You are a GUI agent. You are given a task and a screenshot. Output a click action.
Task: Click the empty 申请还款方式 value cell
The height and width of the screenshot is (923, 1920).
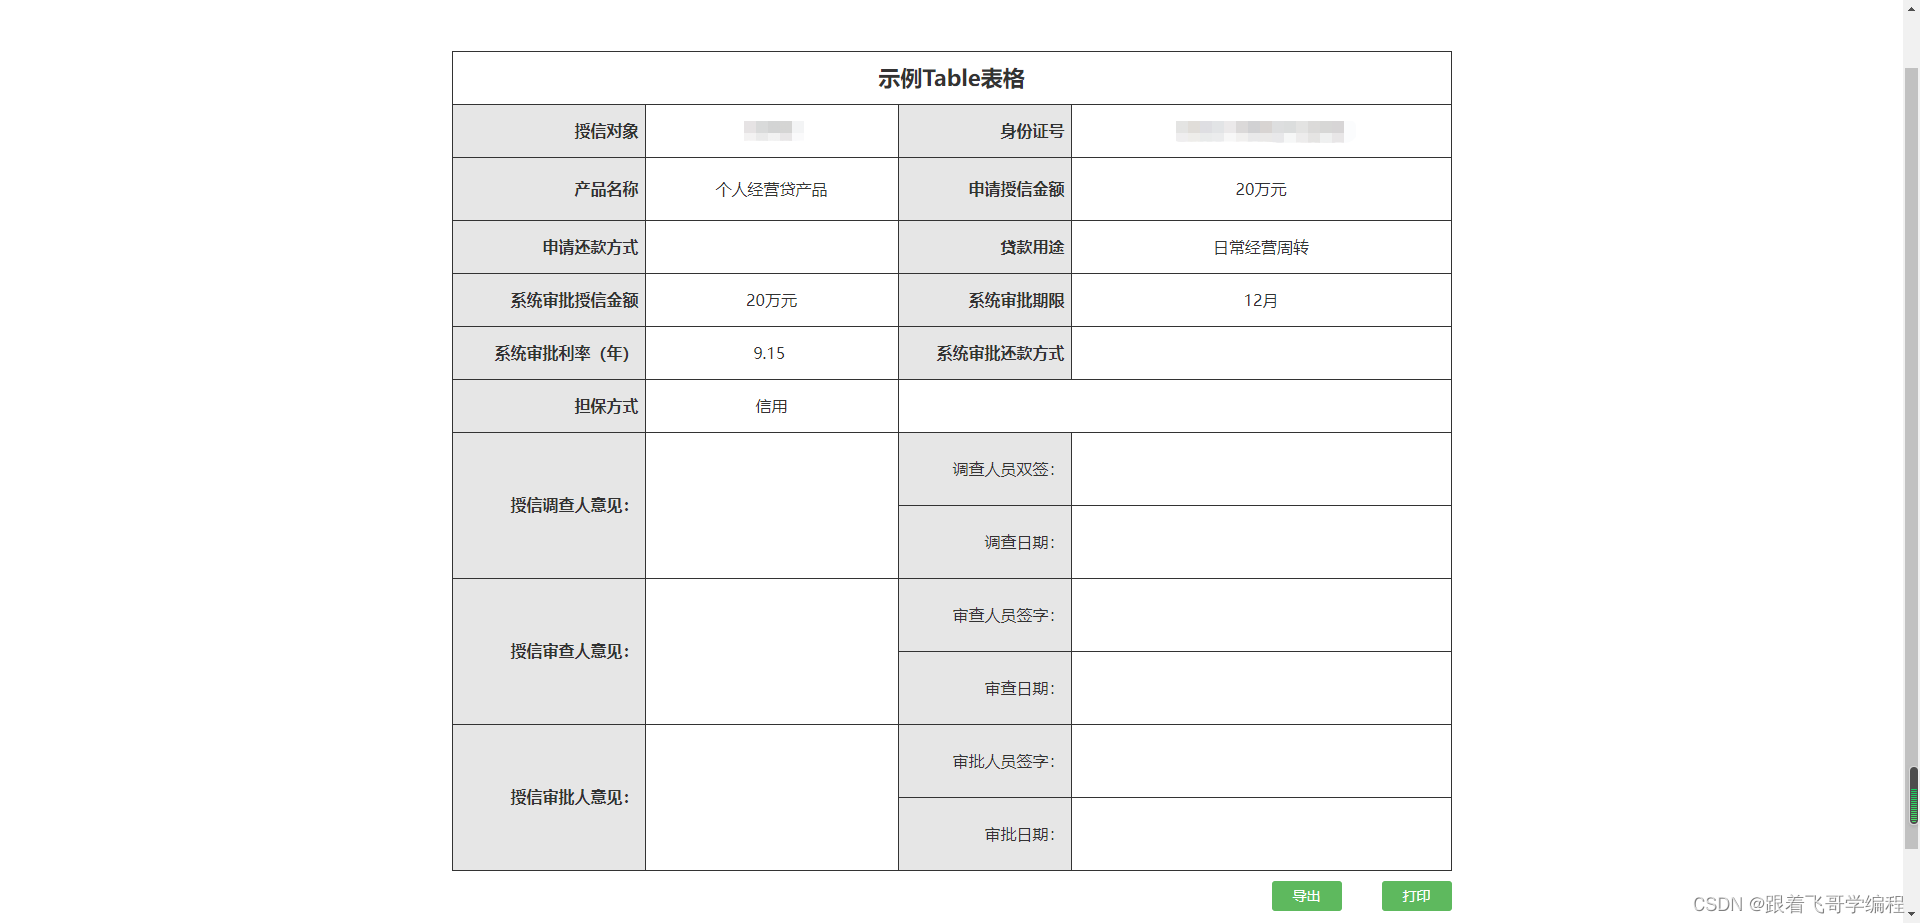[771, 247]
